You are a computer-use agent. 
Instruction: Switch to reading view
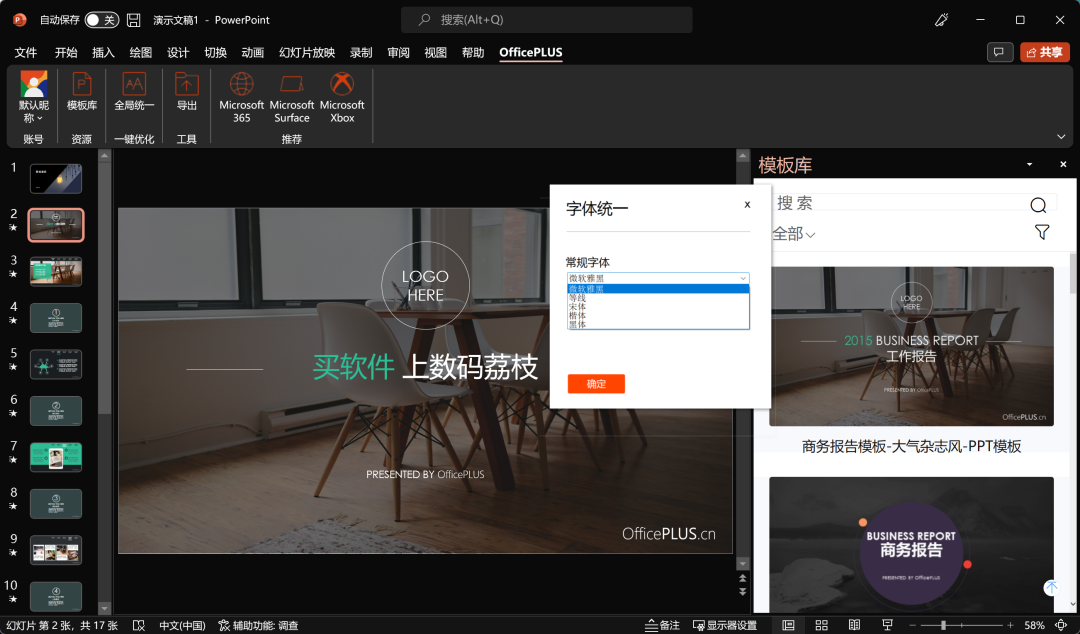coord(854,625)
